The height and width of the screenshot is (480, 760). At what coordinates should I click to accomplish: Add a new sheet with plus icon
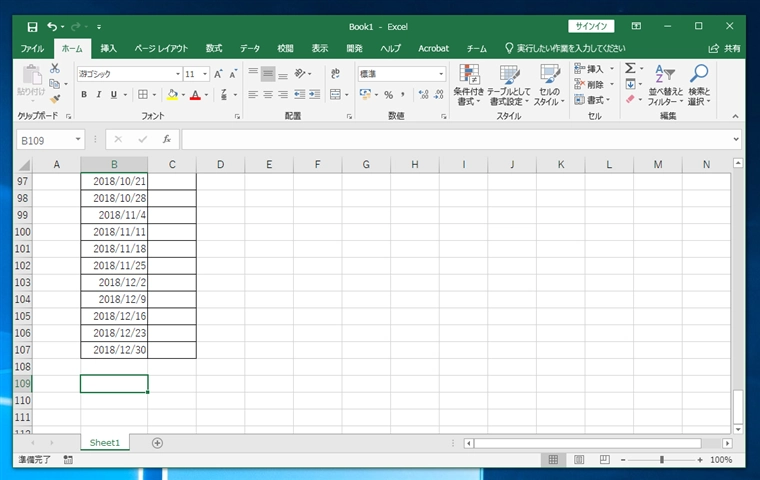coord(157,442)
